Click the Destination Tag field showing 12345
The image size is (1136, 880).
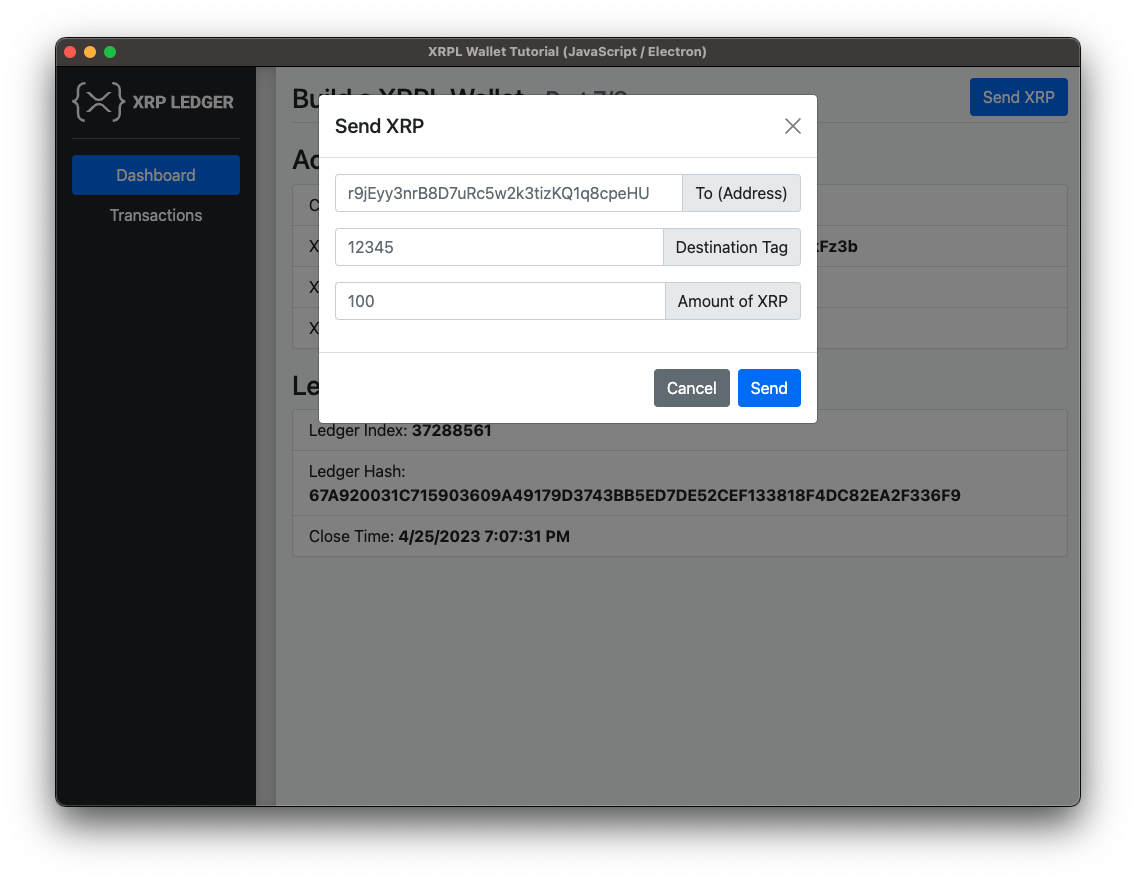pos(498,247)
